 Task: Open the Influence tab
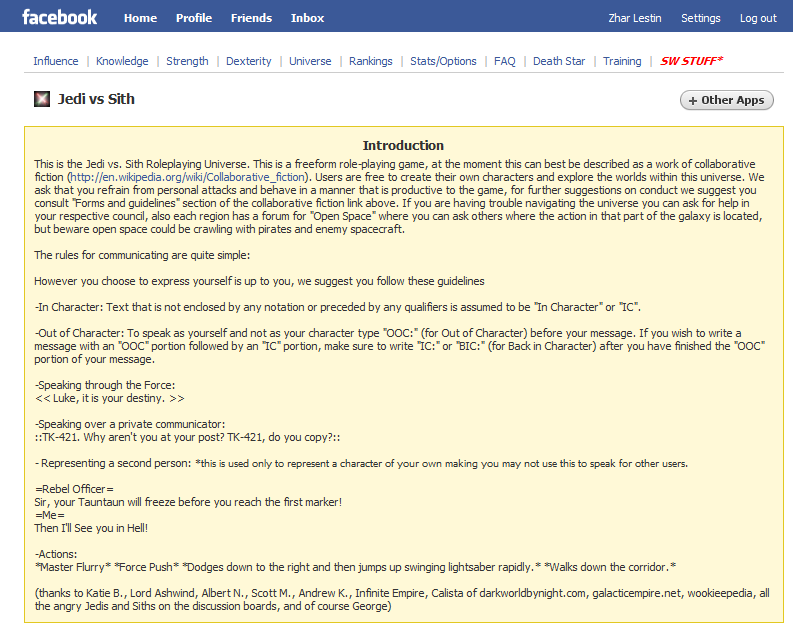56,61
